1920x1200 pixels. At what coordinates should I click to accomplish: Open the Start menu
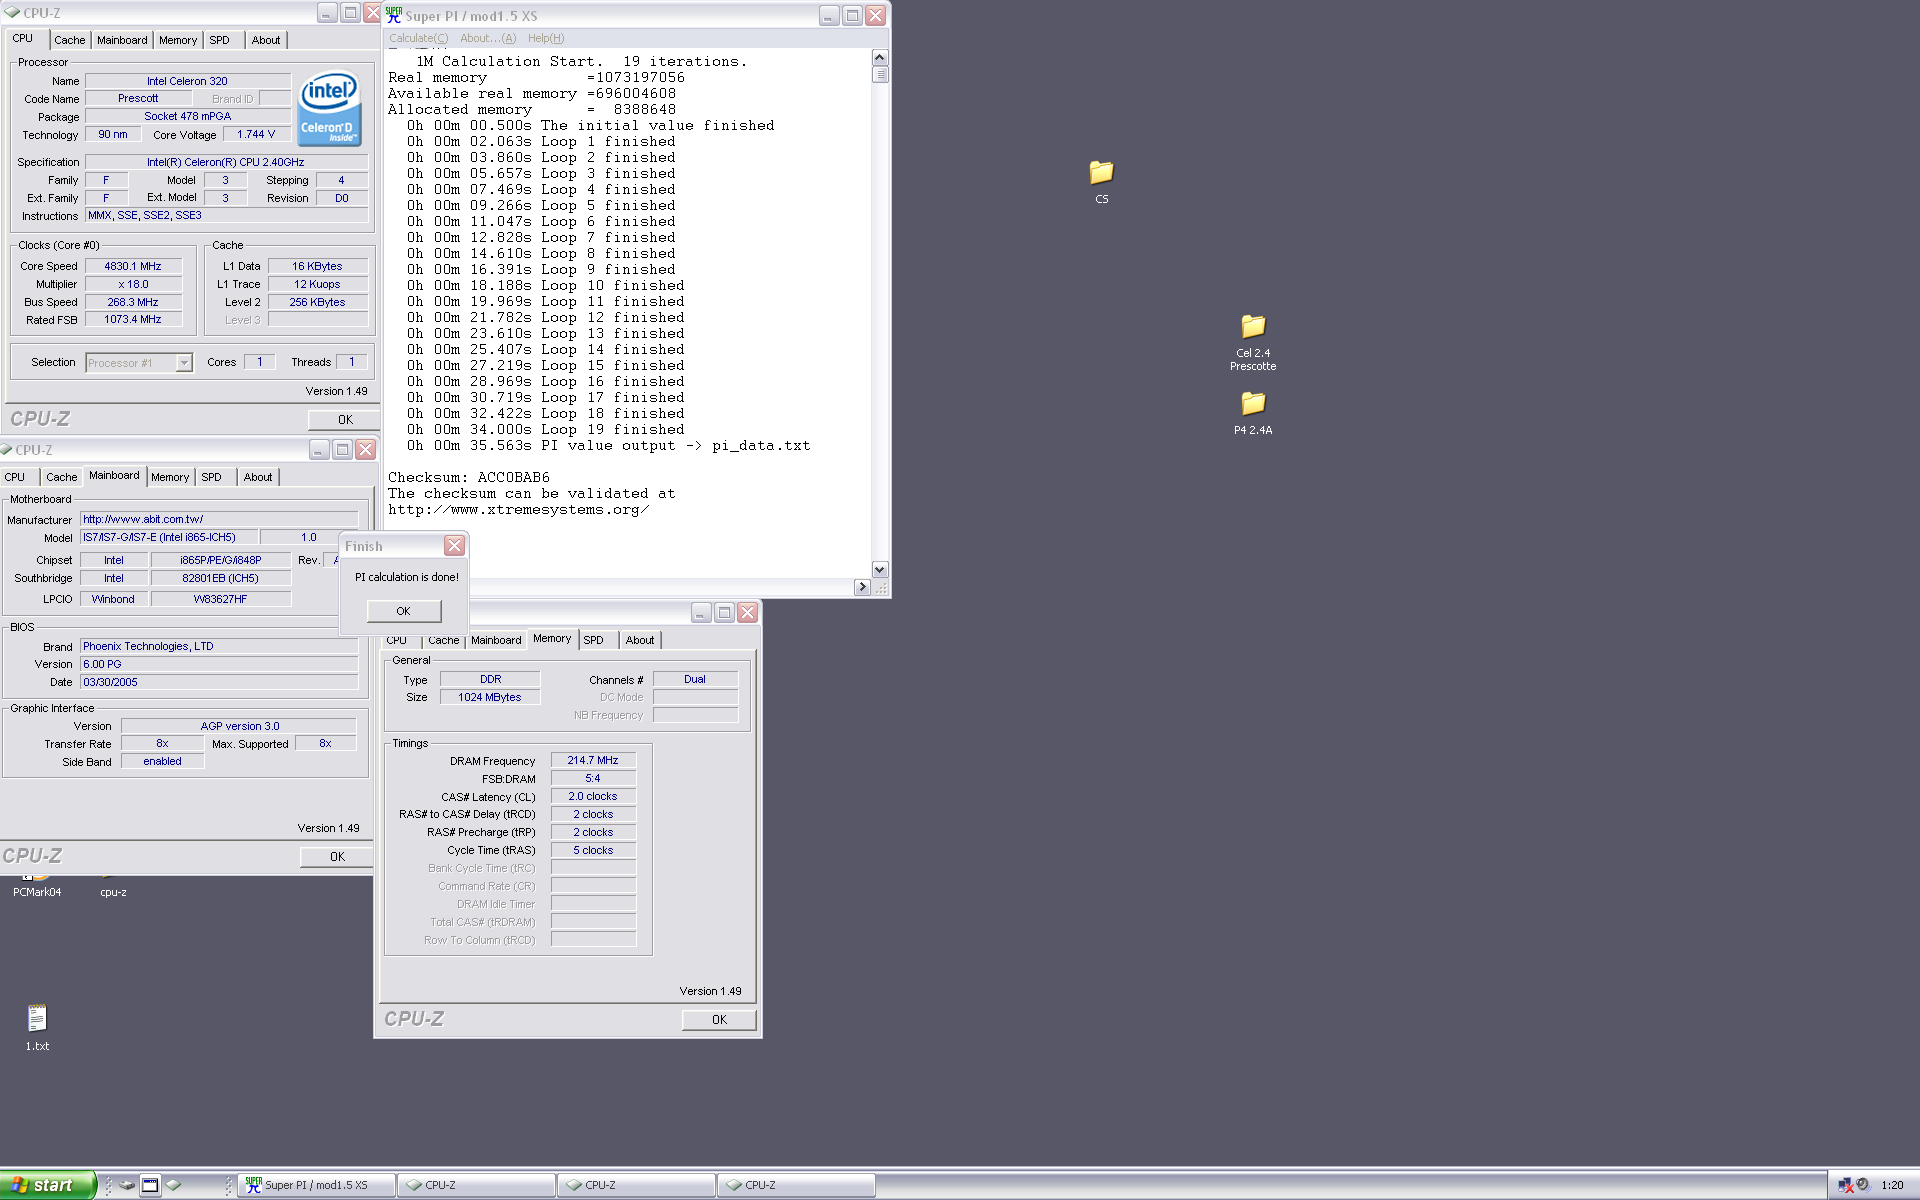(48, 1185)
